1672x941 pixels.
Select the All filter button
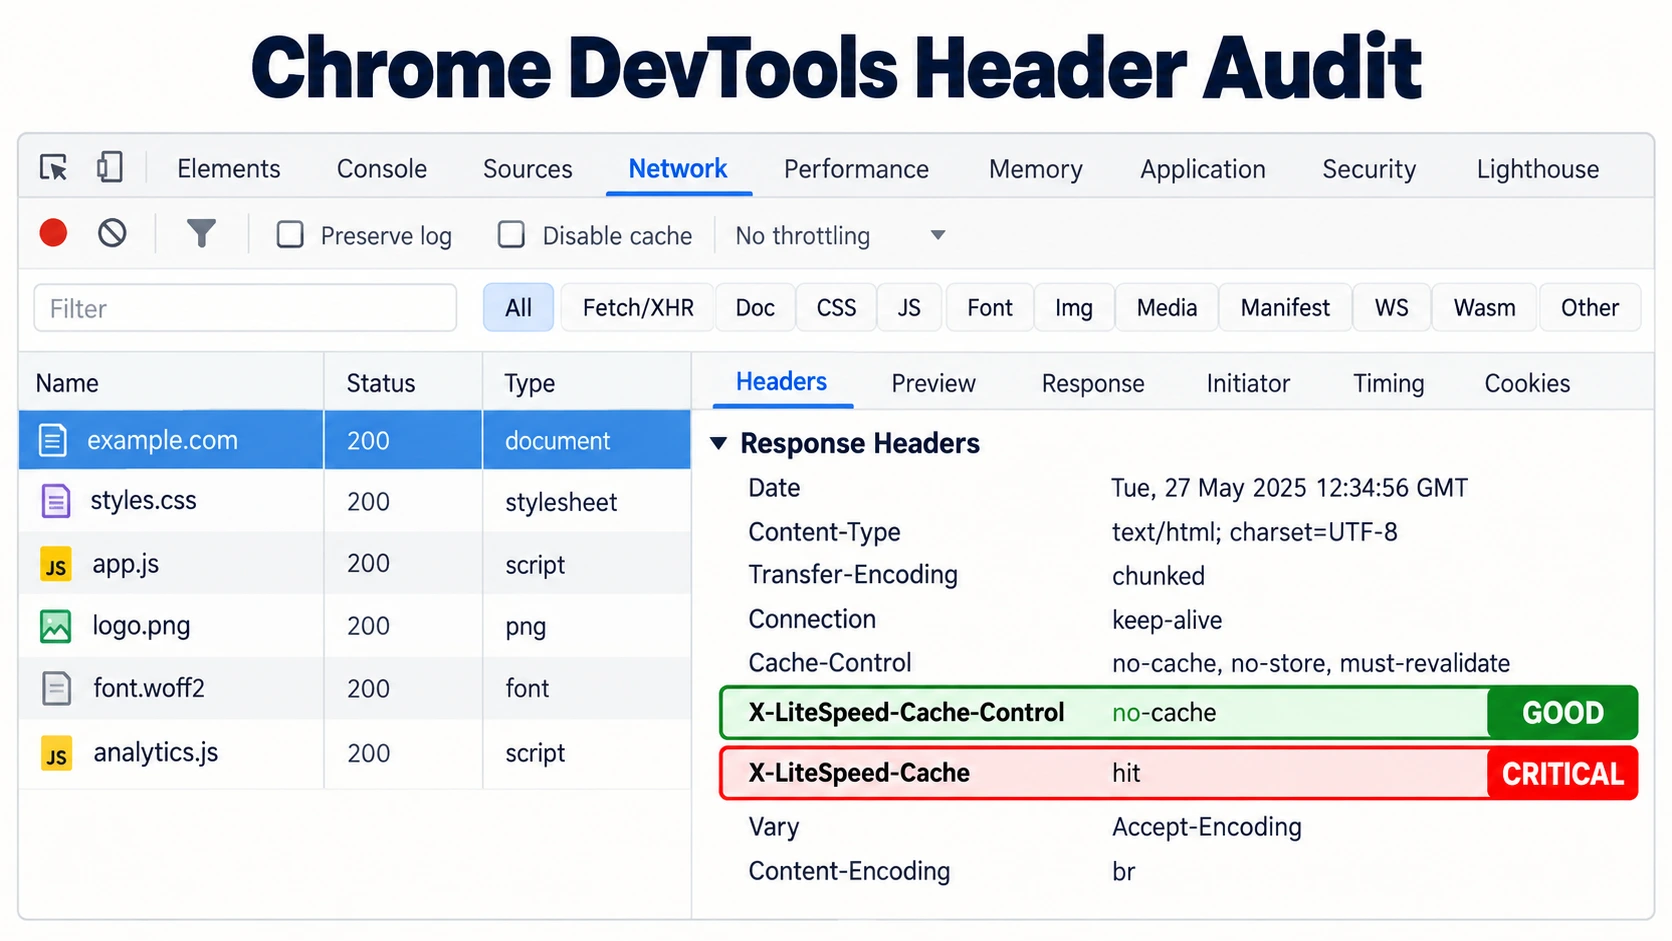[x=518, y=308]
